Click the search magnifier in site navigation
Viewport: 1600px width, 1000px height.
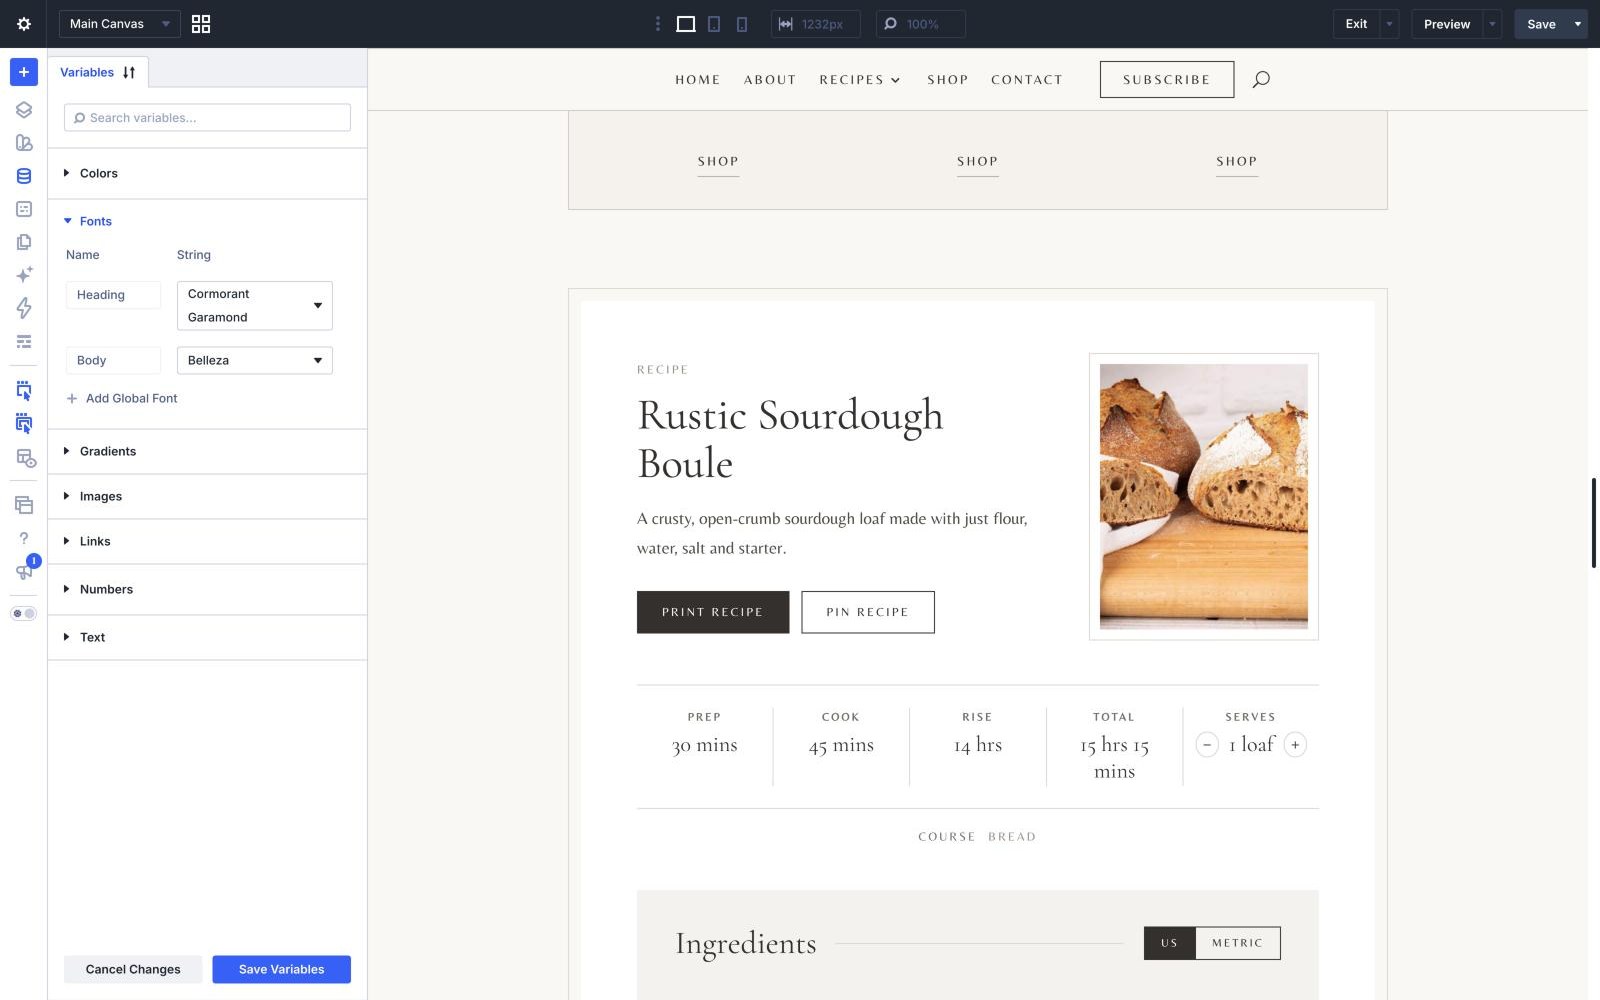pos(1261,79)
